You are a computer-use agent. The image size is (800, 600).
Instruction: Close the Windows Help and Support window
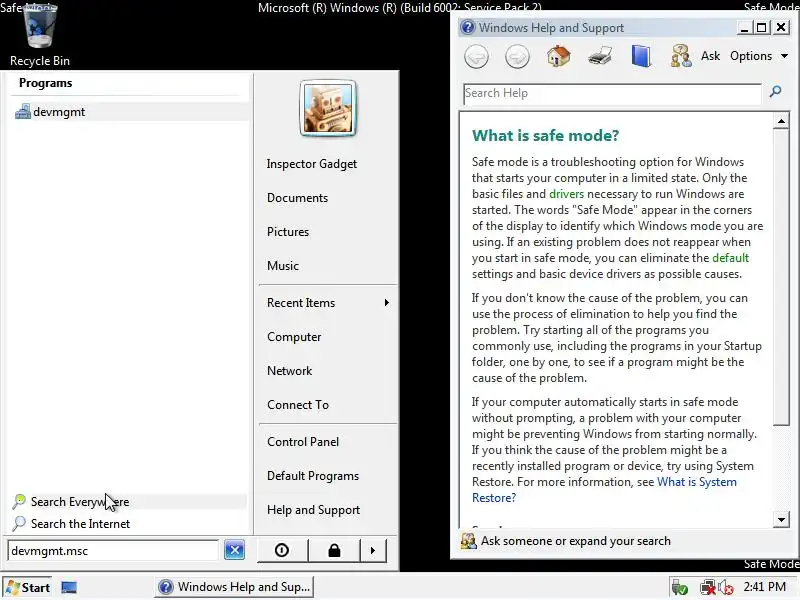coord(781,28)
